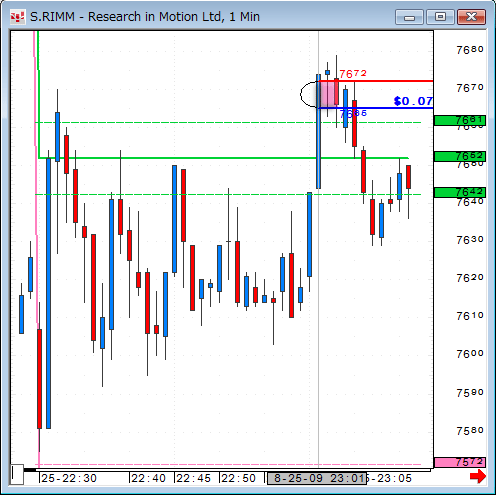Click the 7661 green price marker
The image size is (496, 495).
pyautogui.click(x=460, y=120)
